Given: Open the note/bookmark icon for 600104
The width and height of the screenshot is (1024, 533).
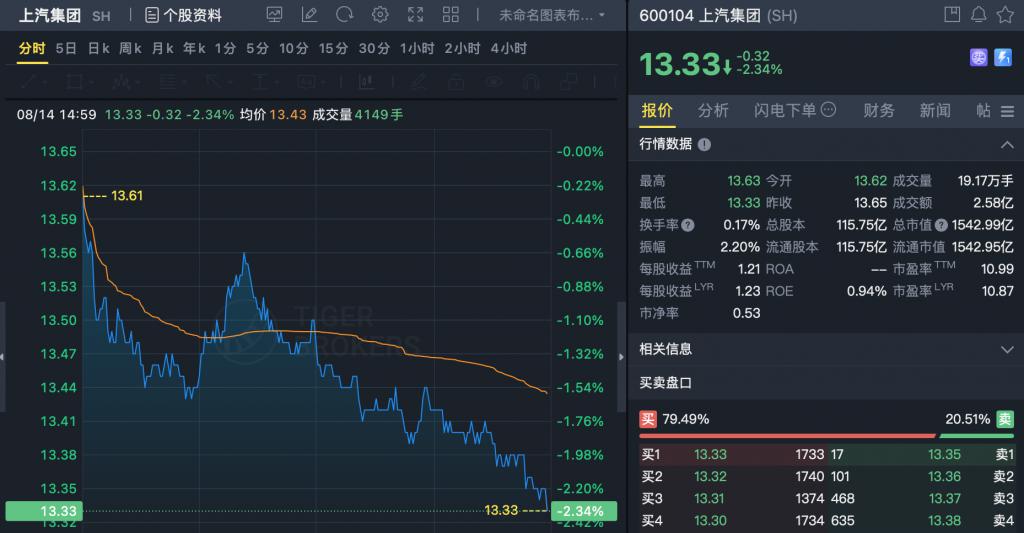Looking at the screenshot, I should tap(952, 14).
